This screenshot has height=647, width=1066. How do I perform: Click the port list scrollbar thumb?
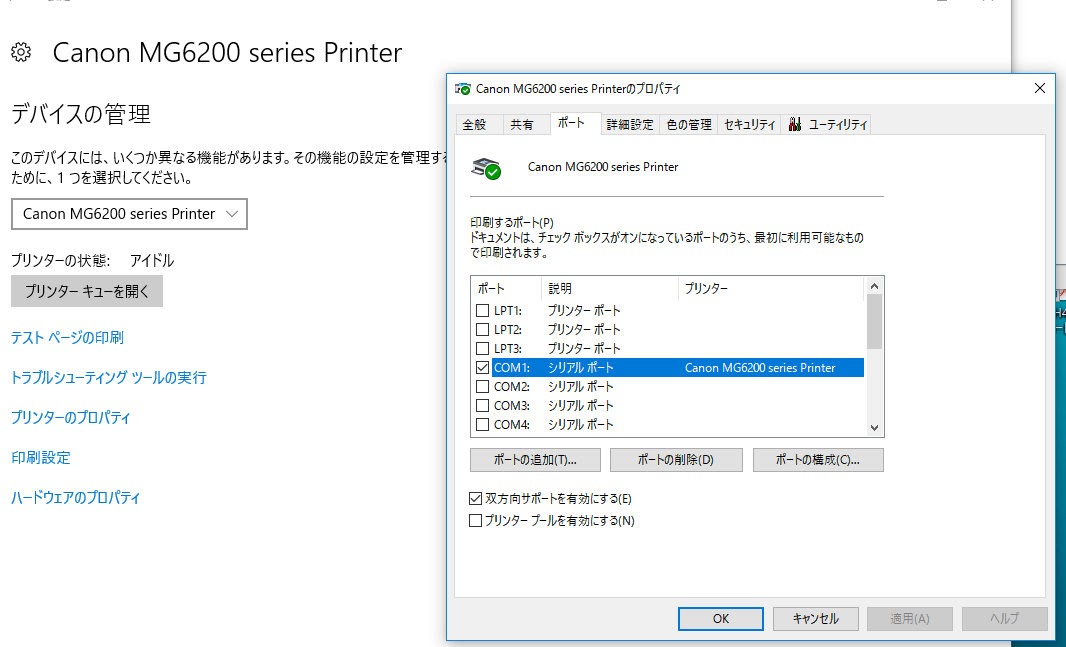tap(874, 321)
